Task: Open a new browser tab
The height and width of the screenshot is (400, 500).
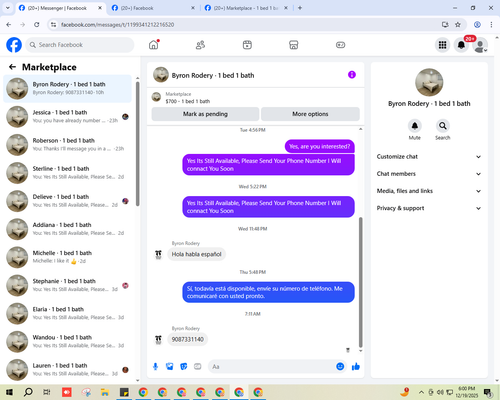Action: click(x=300, y=8)
